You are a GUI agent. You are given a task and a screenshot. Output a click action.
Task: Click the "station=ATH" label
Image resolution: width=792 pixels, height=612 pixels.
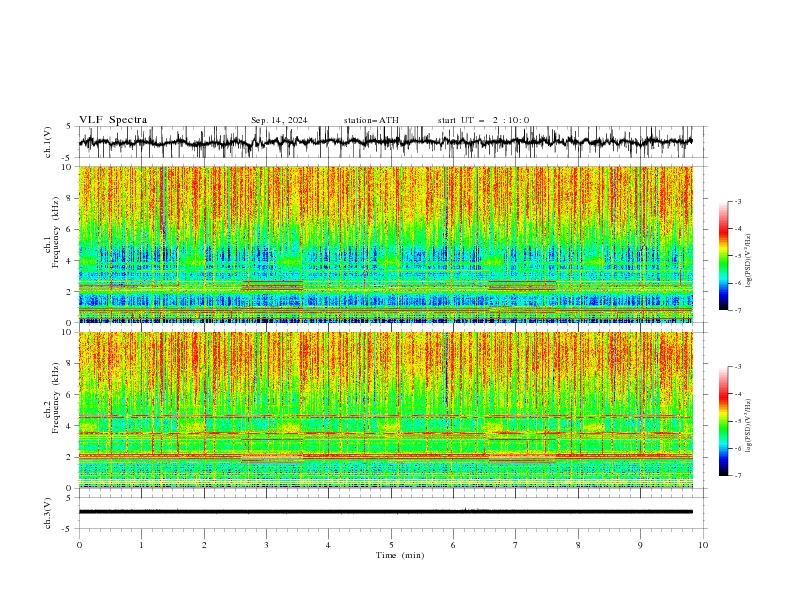(371, 120)
